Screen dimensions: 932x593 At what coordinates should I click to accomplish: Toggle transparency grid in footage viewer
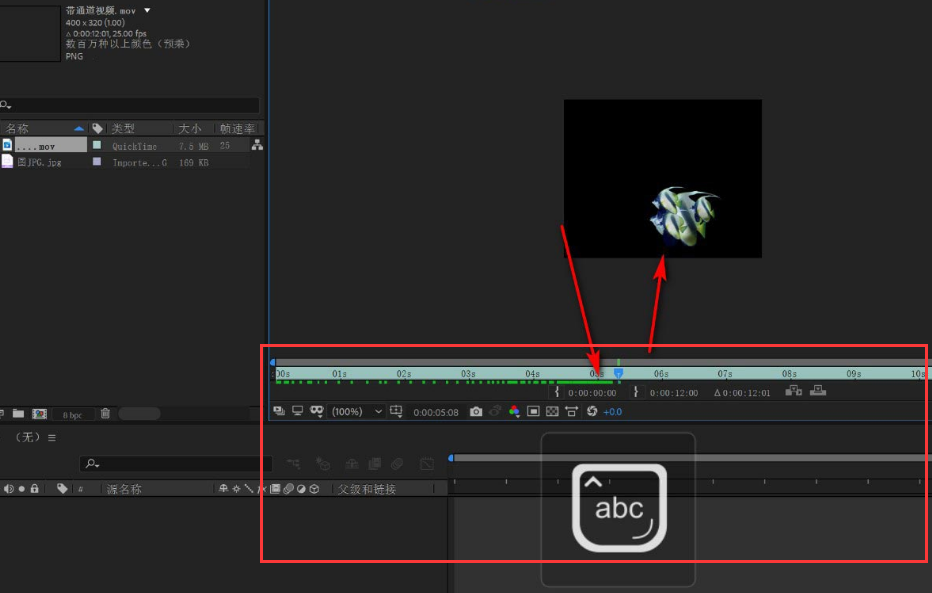(552, 411)
